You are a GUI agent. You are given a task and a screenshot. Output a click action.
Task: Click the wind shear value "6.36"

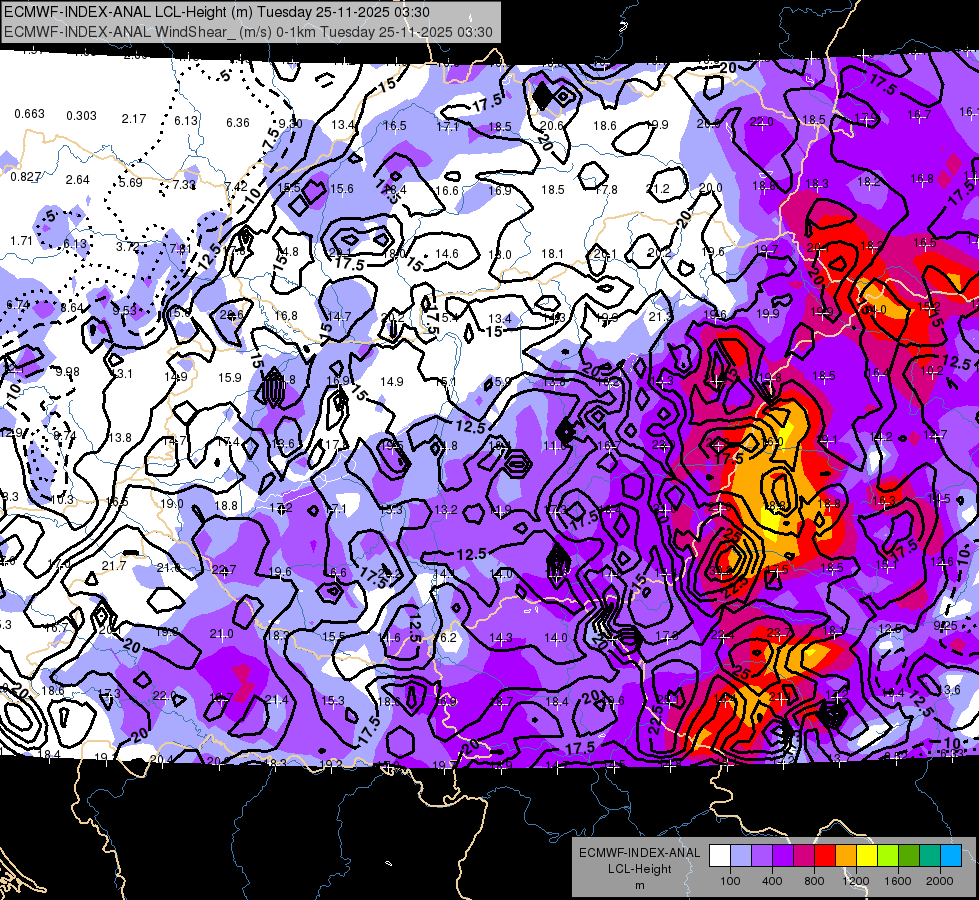[x=237, y=122]
